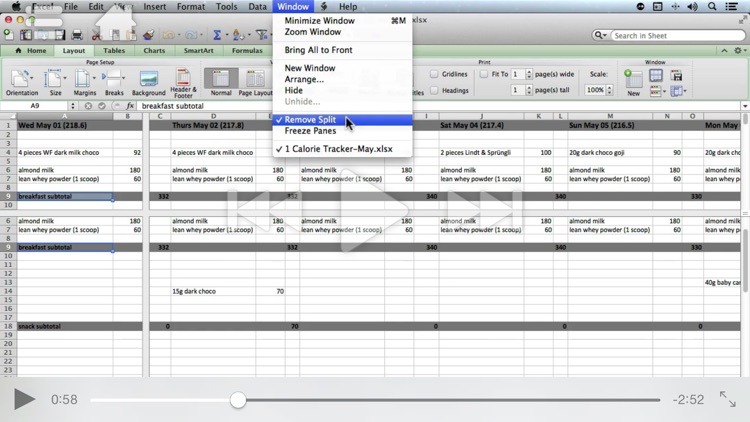Open the Format menu

[191, 7]
